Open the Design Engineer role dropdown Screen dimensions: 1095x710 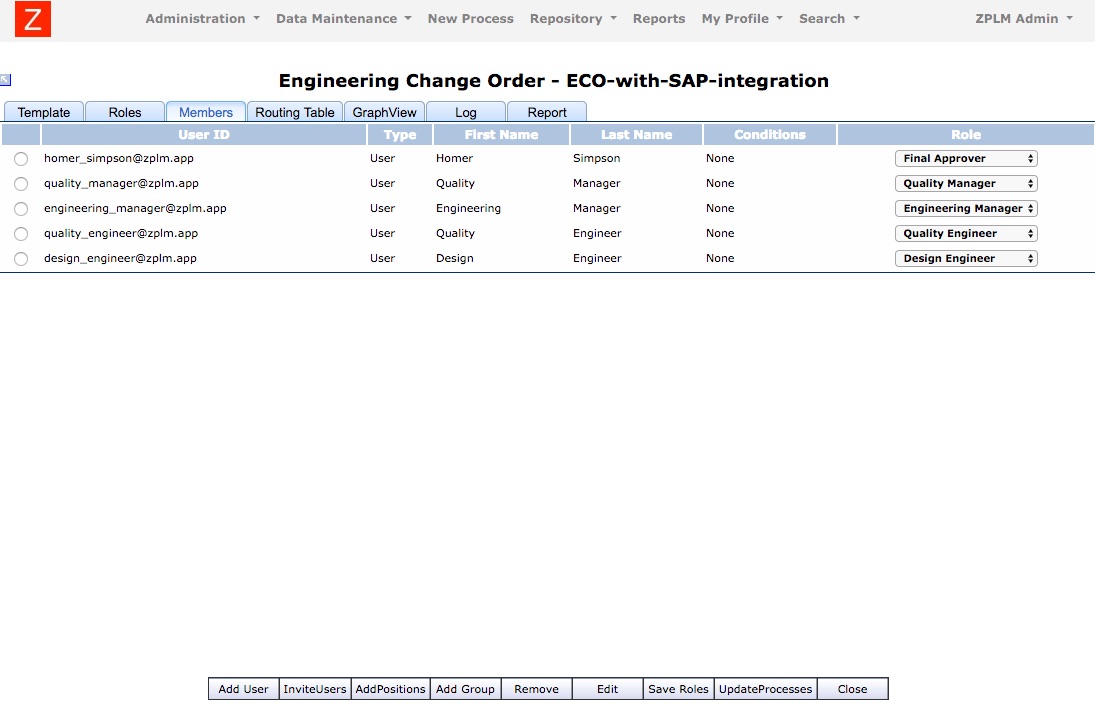965,258
